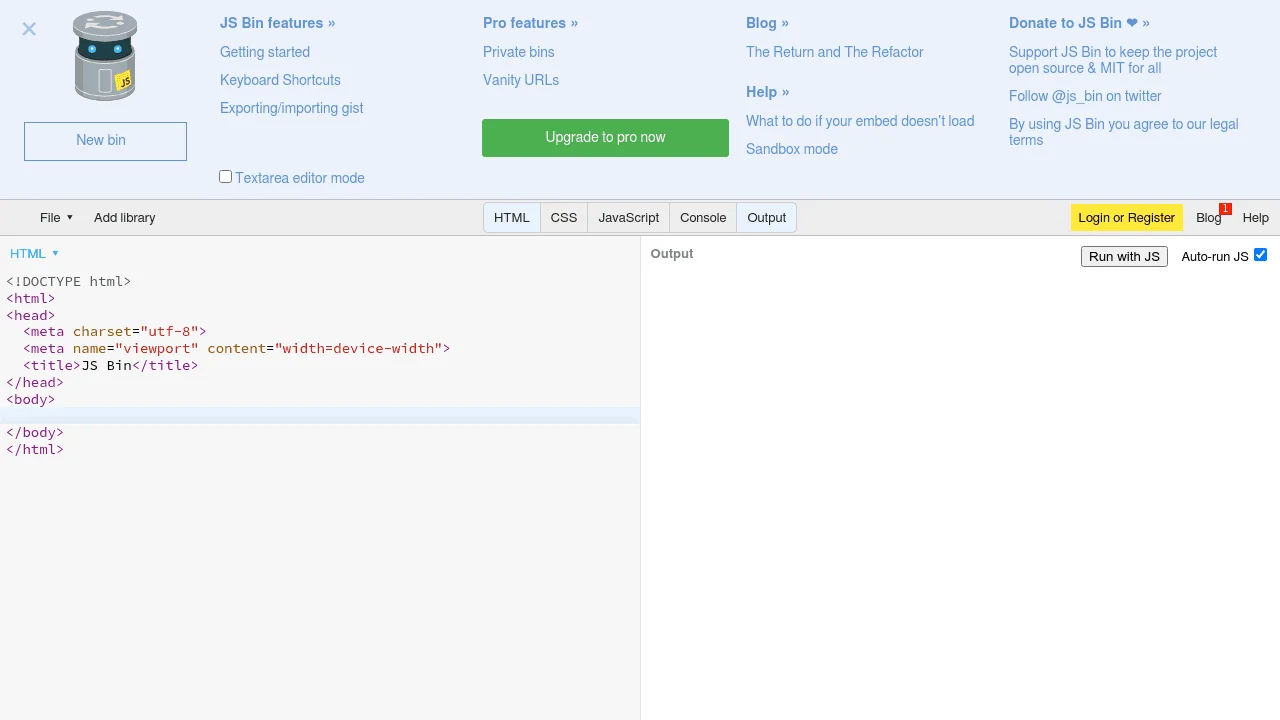Click Upgrade to pro now button
Screen dimensions: 1280x720
click(x=605, y=138)
